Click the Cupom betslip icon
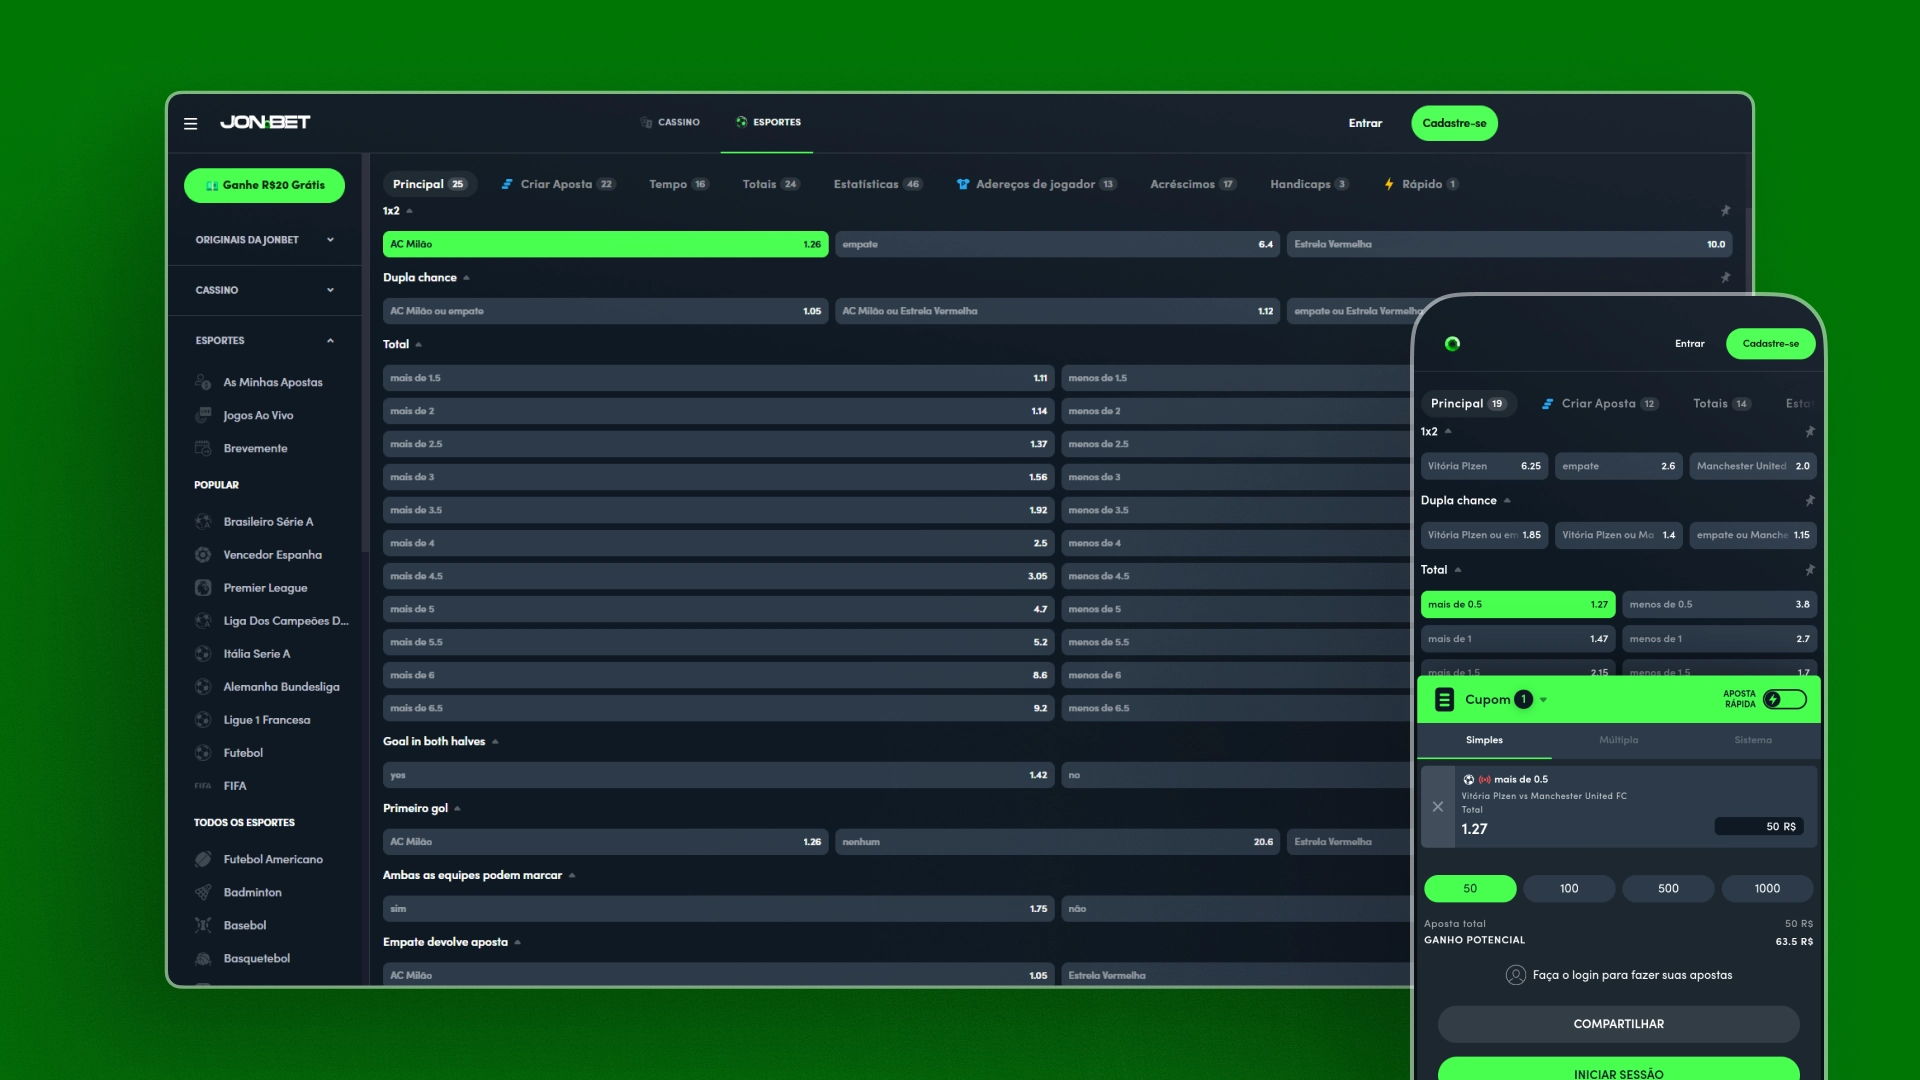 (x=1444, y=700)
